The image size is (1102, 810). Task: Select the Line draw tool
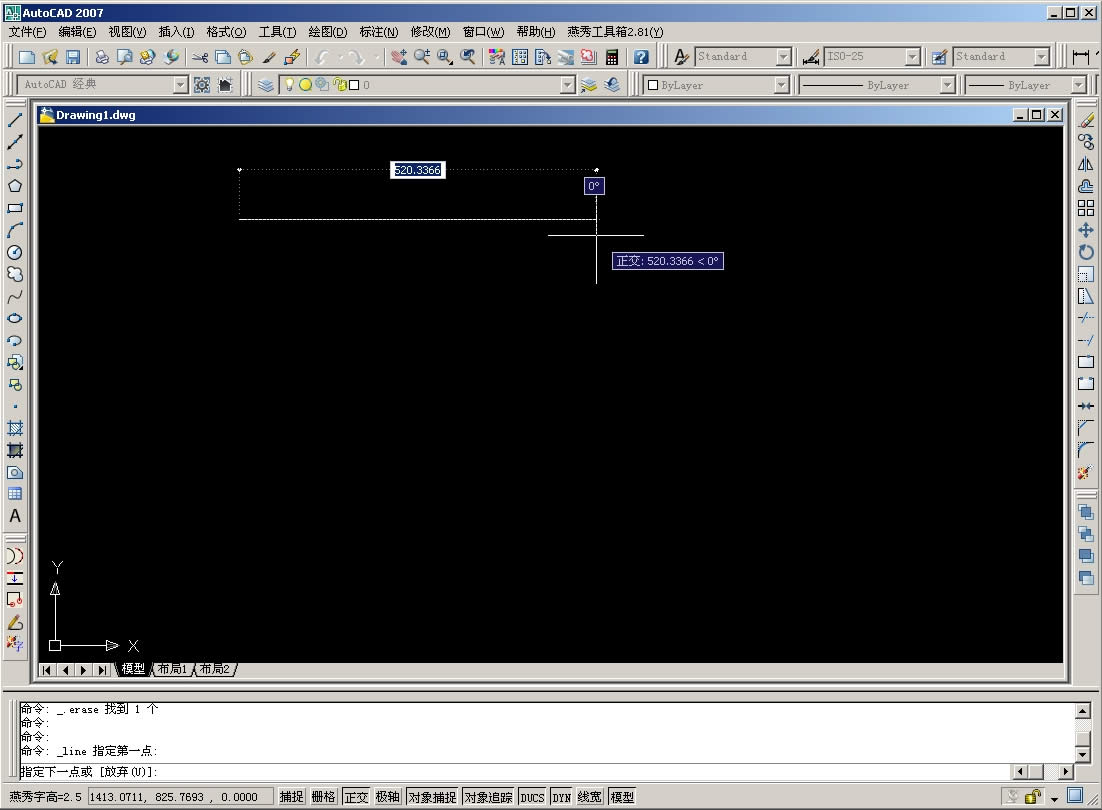(15, 120)
